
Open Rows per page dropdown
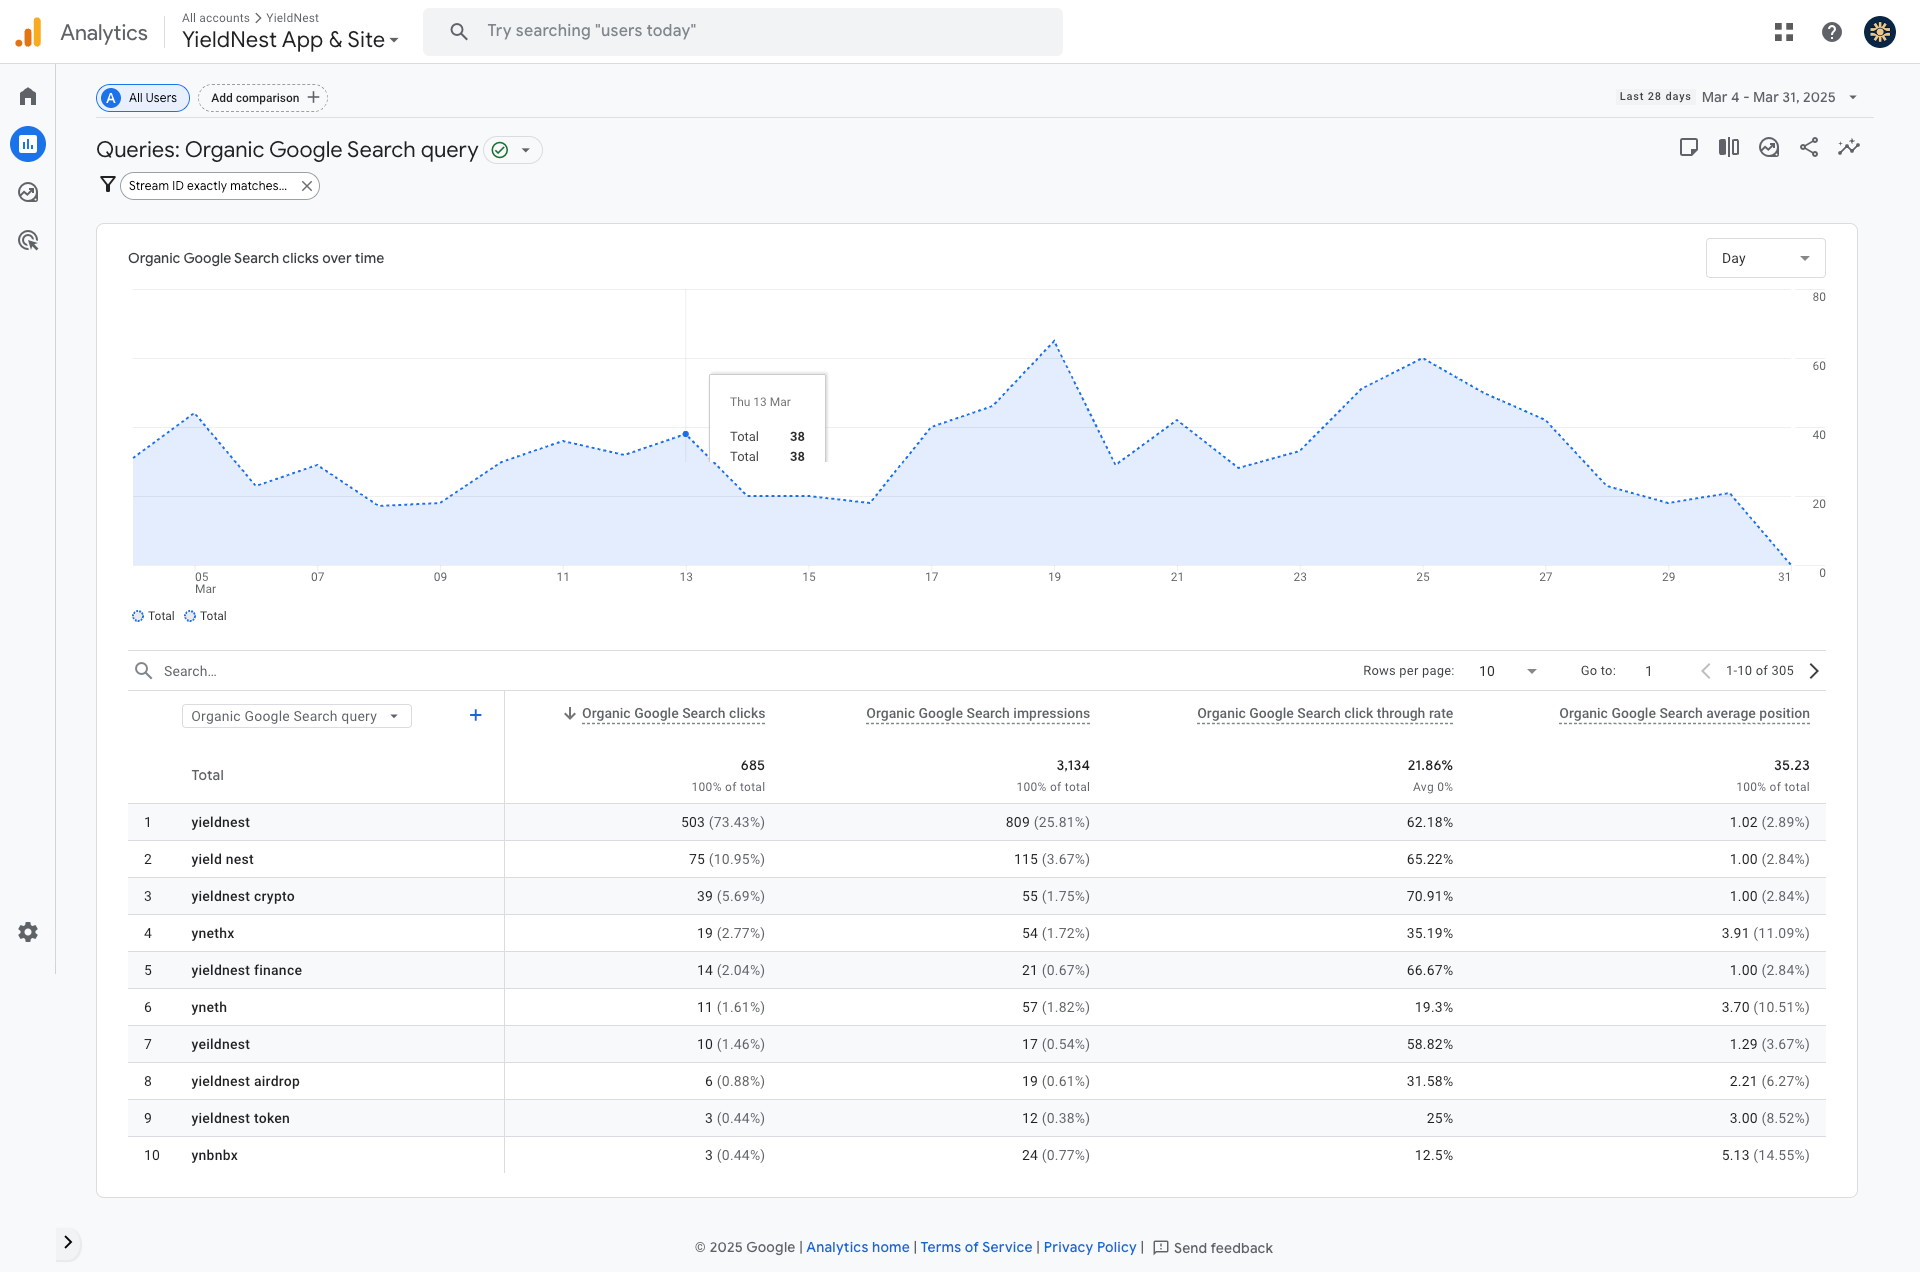(x=1507, y=671)
